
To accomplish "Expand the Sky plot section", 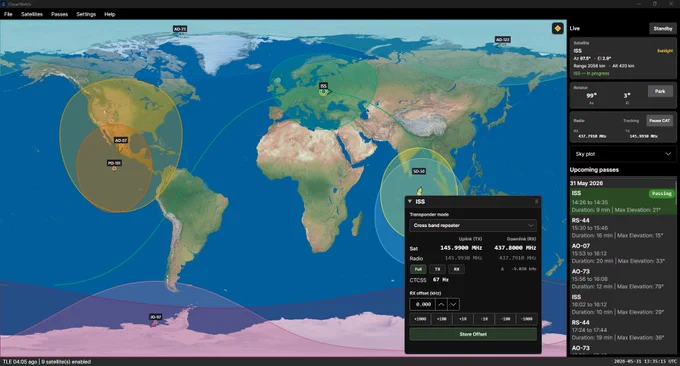I will [x=623, y=154].
